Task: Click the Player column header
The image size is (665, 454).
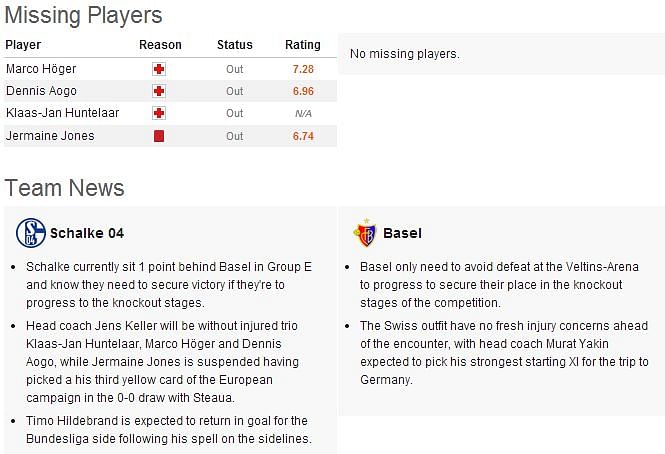Action: (23, 45)
